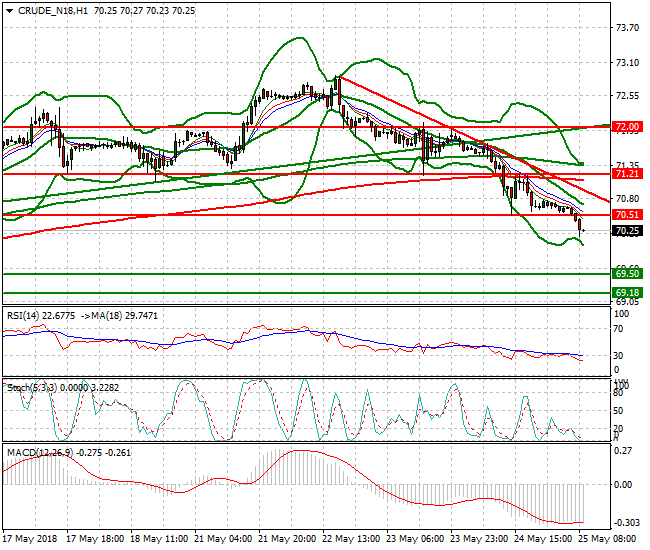Viewport: 650px width, 550px height.
Task: Click the 21 May 20:00 time label
Action: point(287,539)
